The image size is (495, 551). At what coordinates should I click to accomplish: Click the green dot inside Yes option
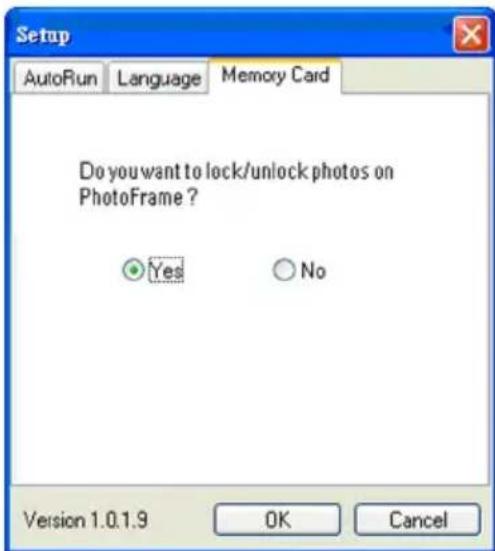[133, 270]
